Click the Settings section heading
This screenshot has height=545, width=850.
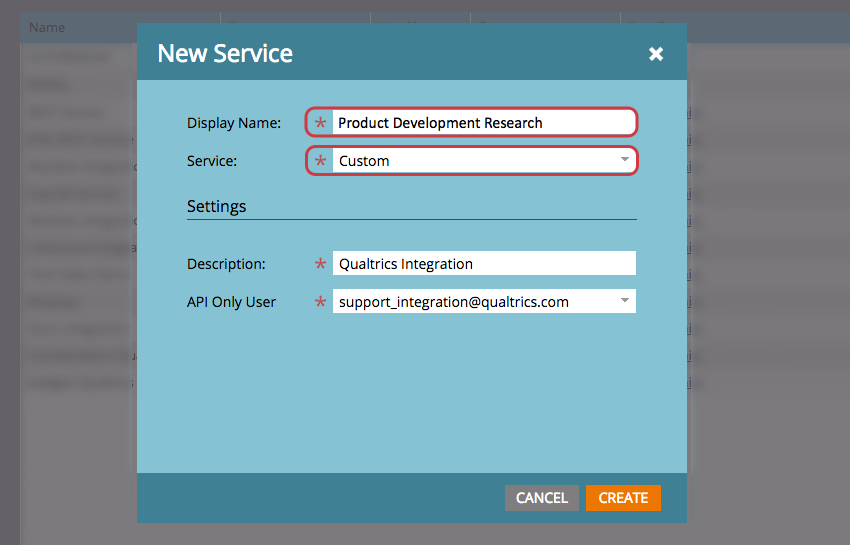216,207
